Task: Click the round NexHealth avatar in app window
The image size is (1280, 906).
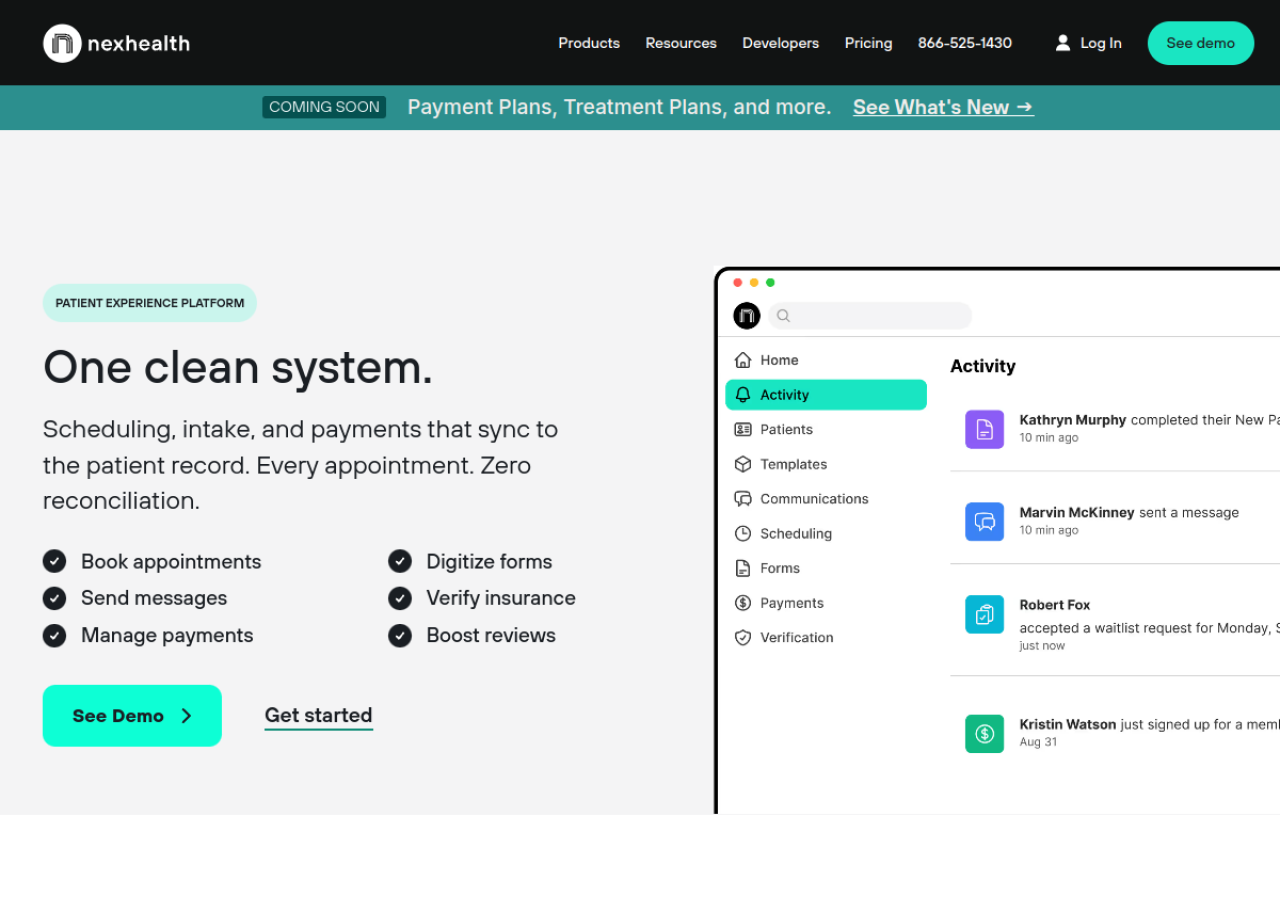Action: pyautogui.click(x=747, y=316)
